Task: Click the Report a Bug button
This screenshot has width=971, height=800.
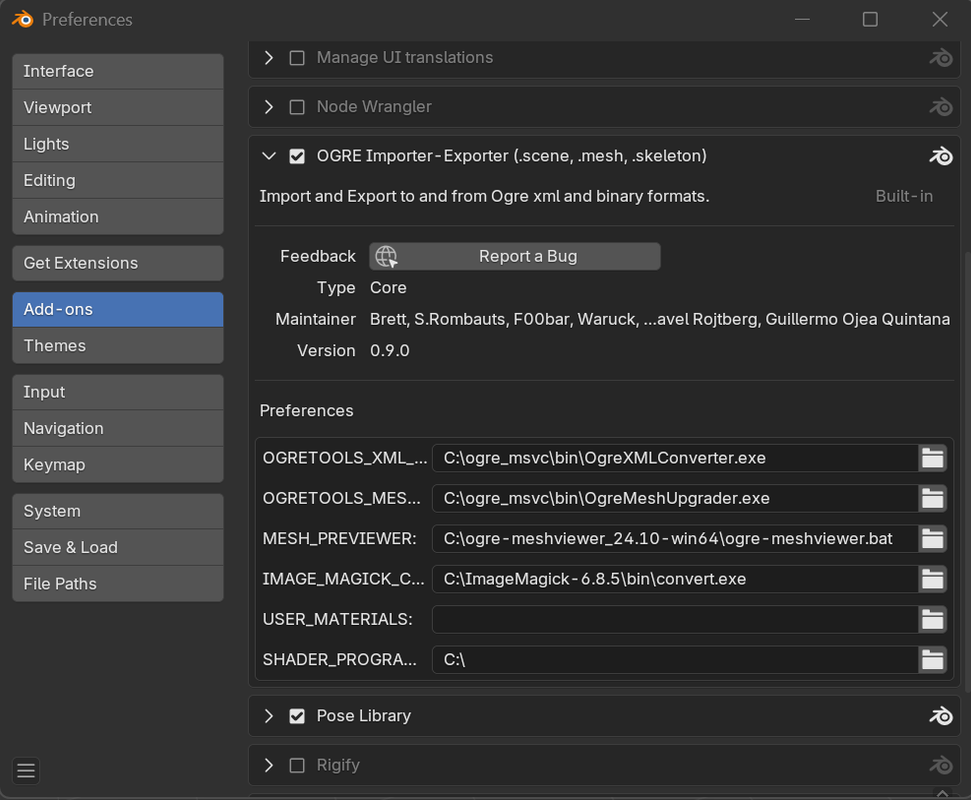Action: point(515,256)
